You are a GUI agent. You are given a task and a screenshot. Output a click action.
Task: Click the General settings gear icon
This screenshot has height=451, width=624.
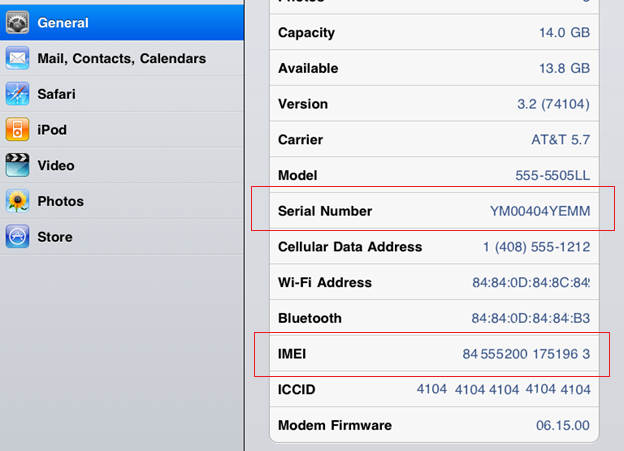(x=17, y=22)
